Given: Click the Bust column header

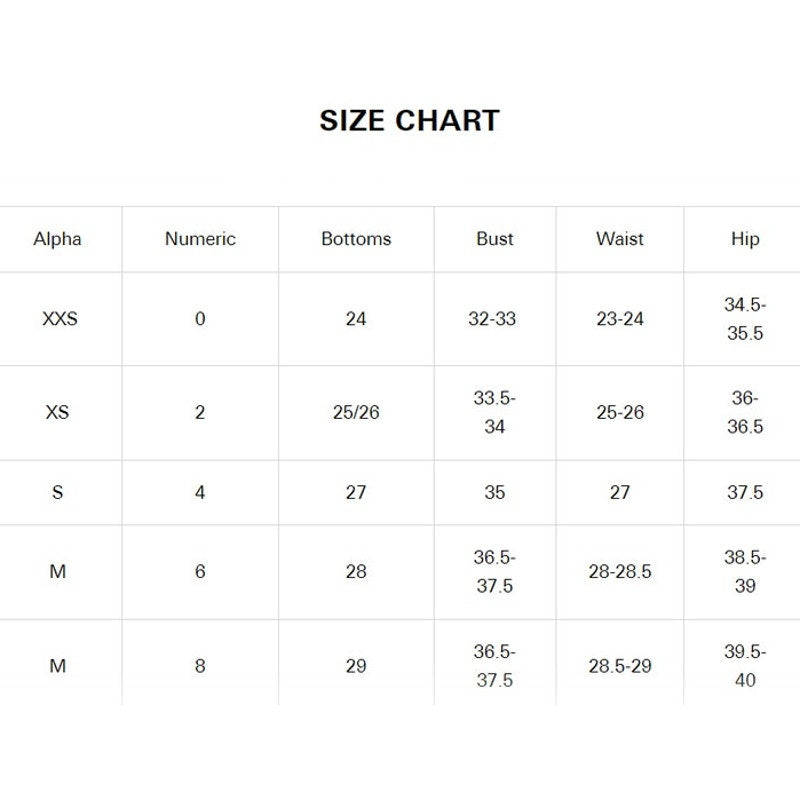Looking at the screenshot, I should (494, 239).
